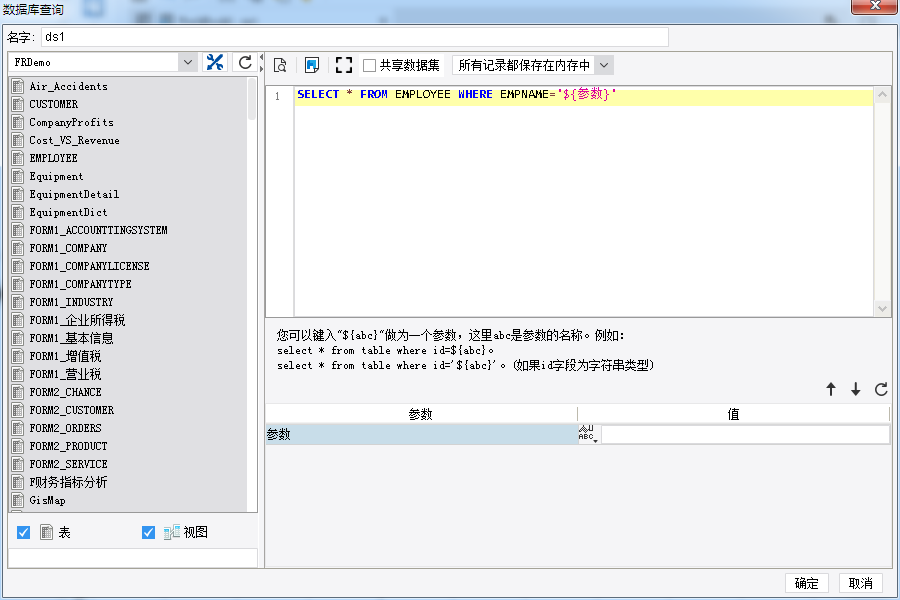Screen dimensions: 900x600
Task: Select the FORM1_企业所得税 table
Action: point(77,320)
